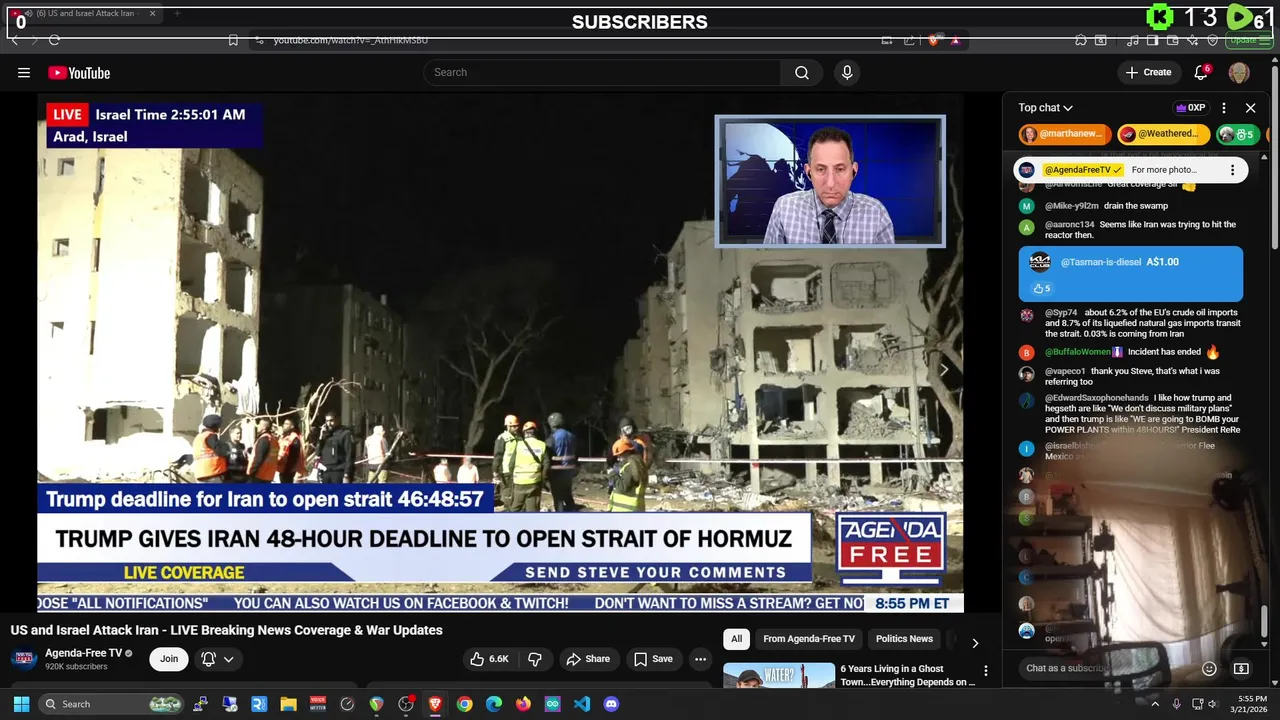The width and height of the screenshot is (1280, 720).
Task: Open the 0XP chat badge button
Action: (1190, 108)
